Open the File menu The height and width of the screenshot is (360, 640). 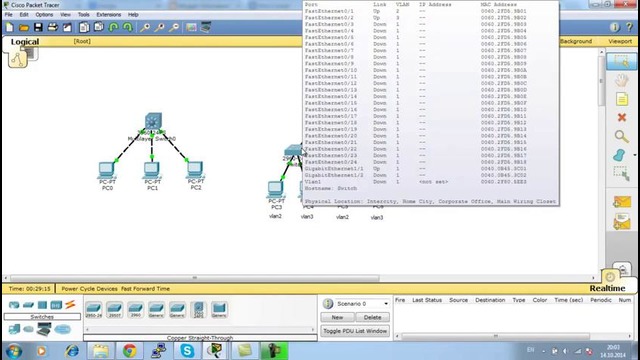click(8, 14)
